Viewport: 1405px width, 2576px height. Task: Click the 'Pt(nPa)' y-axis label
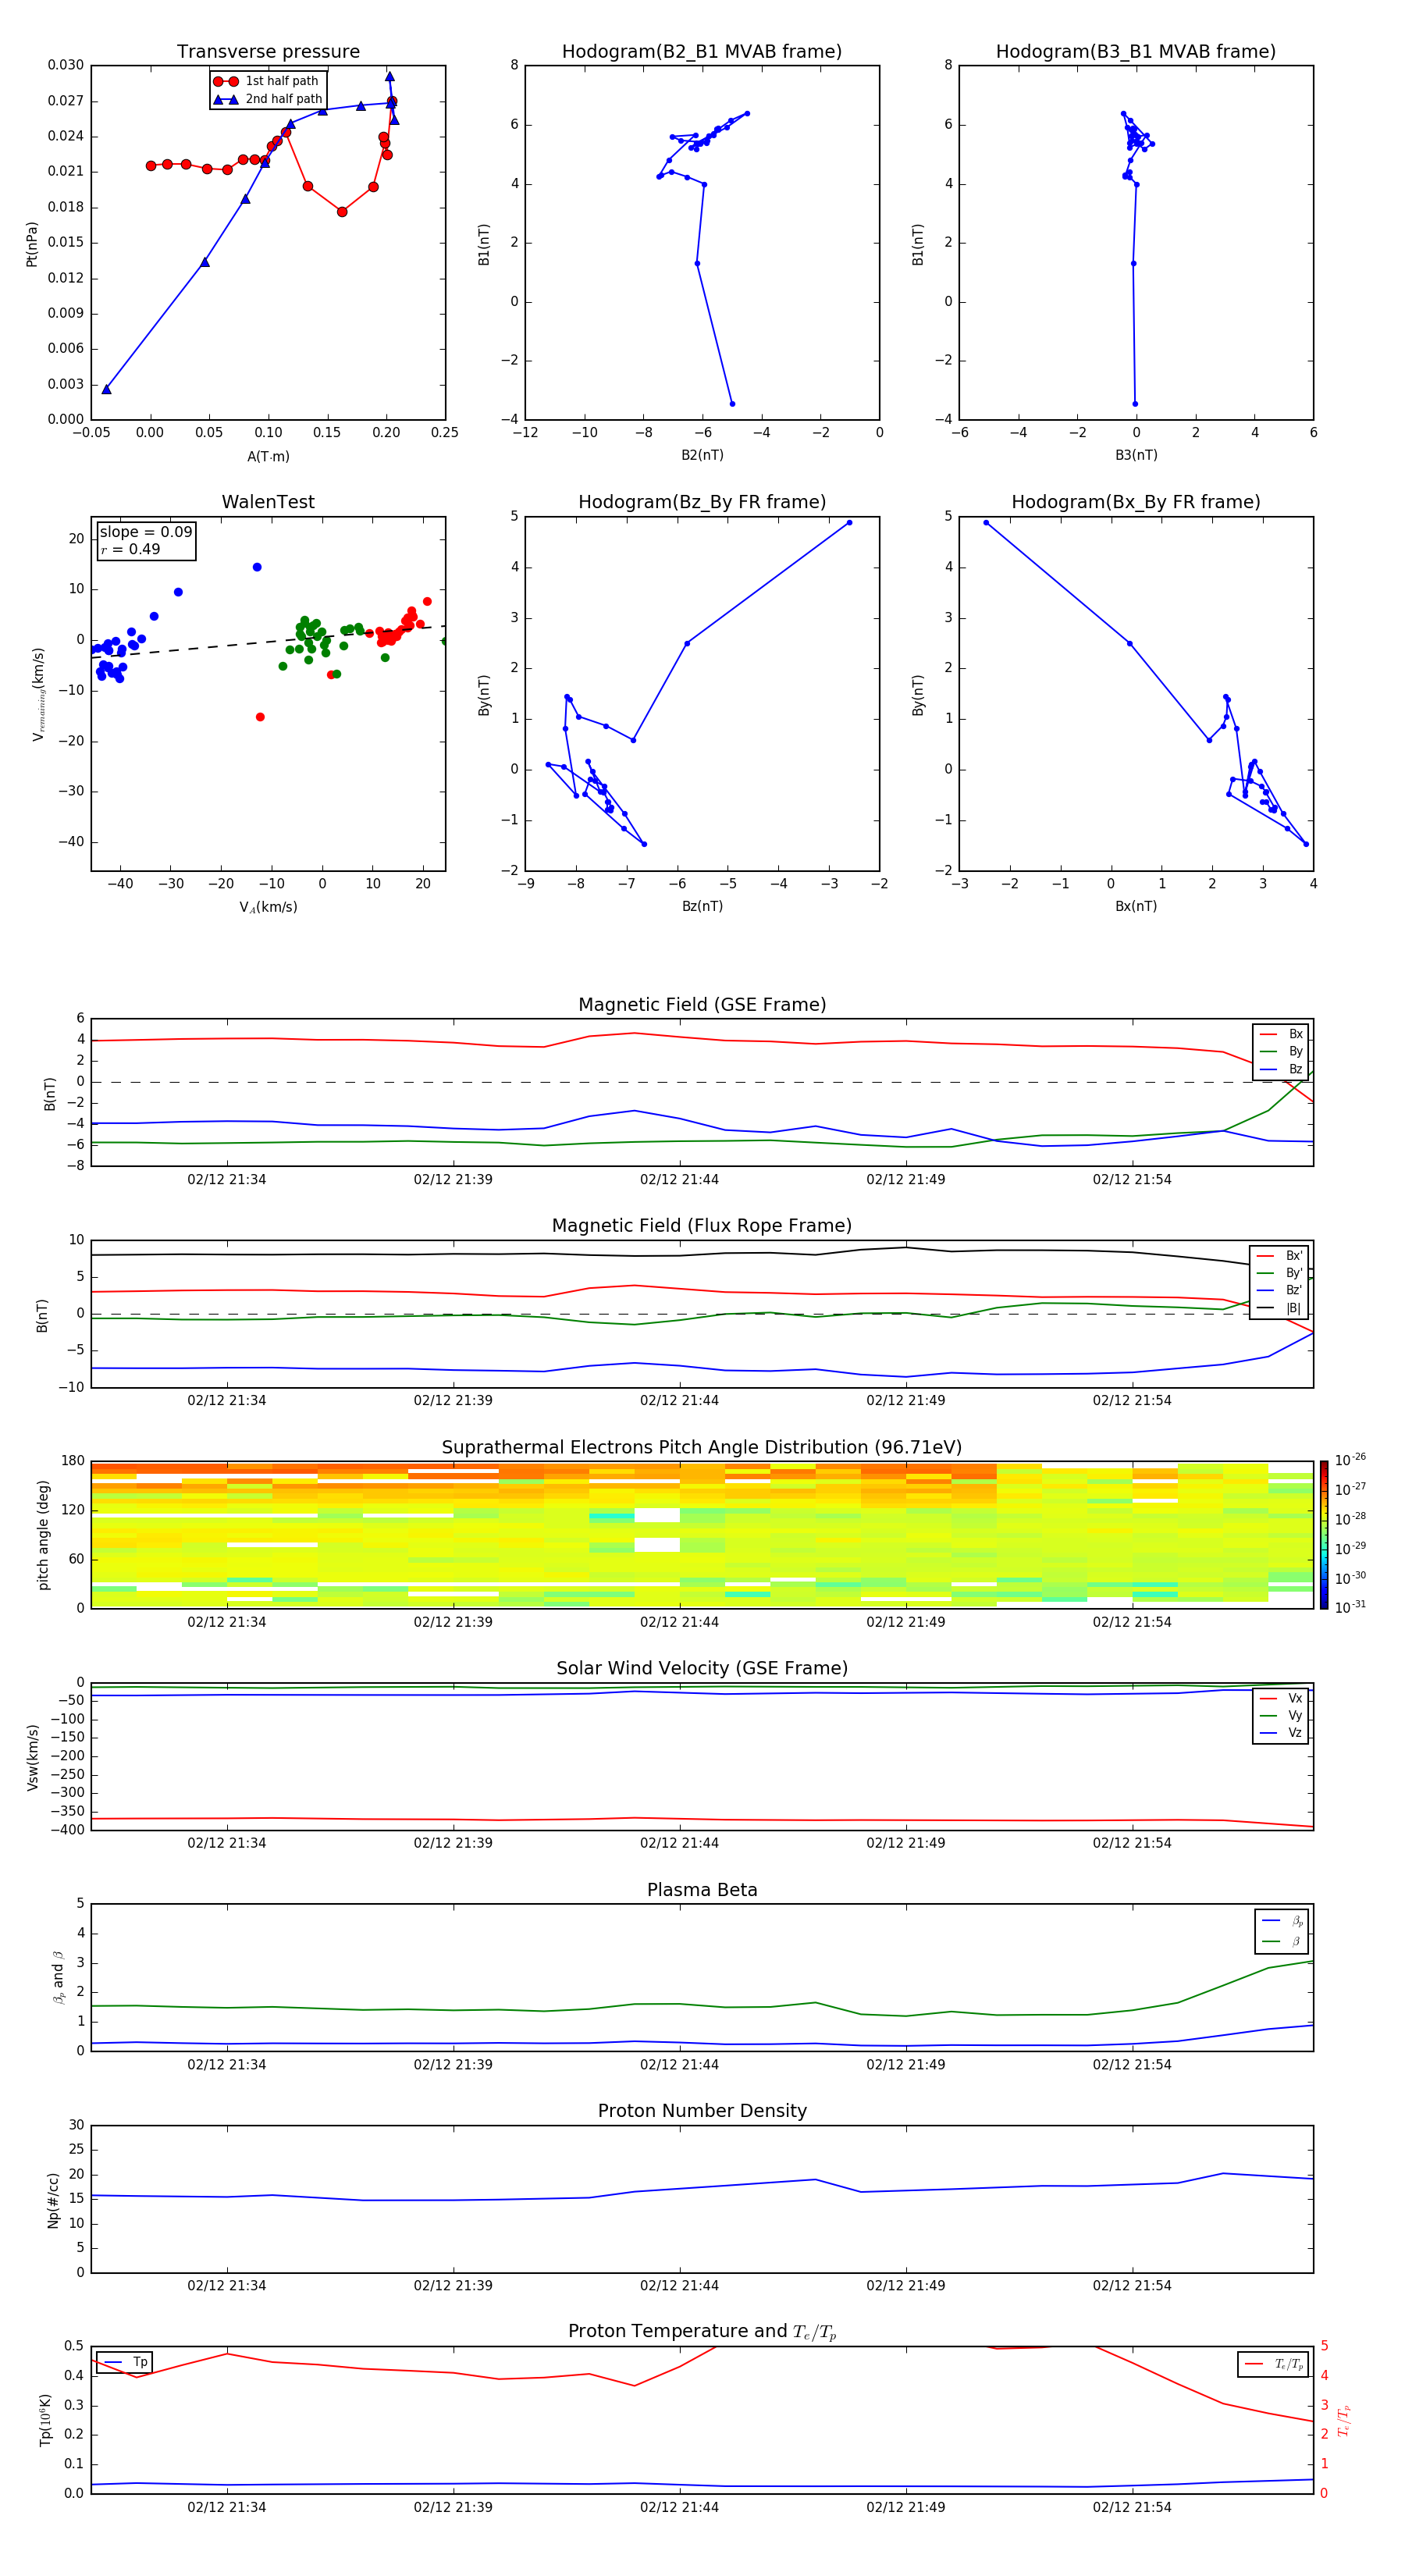tap(32, 244)
